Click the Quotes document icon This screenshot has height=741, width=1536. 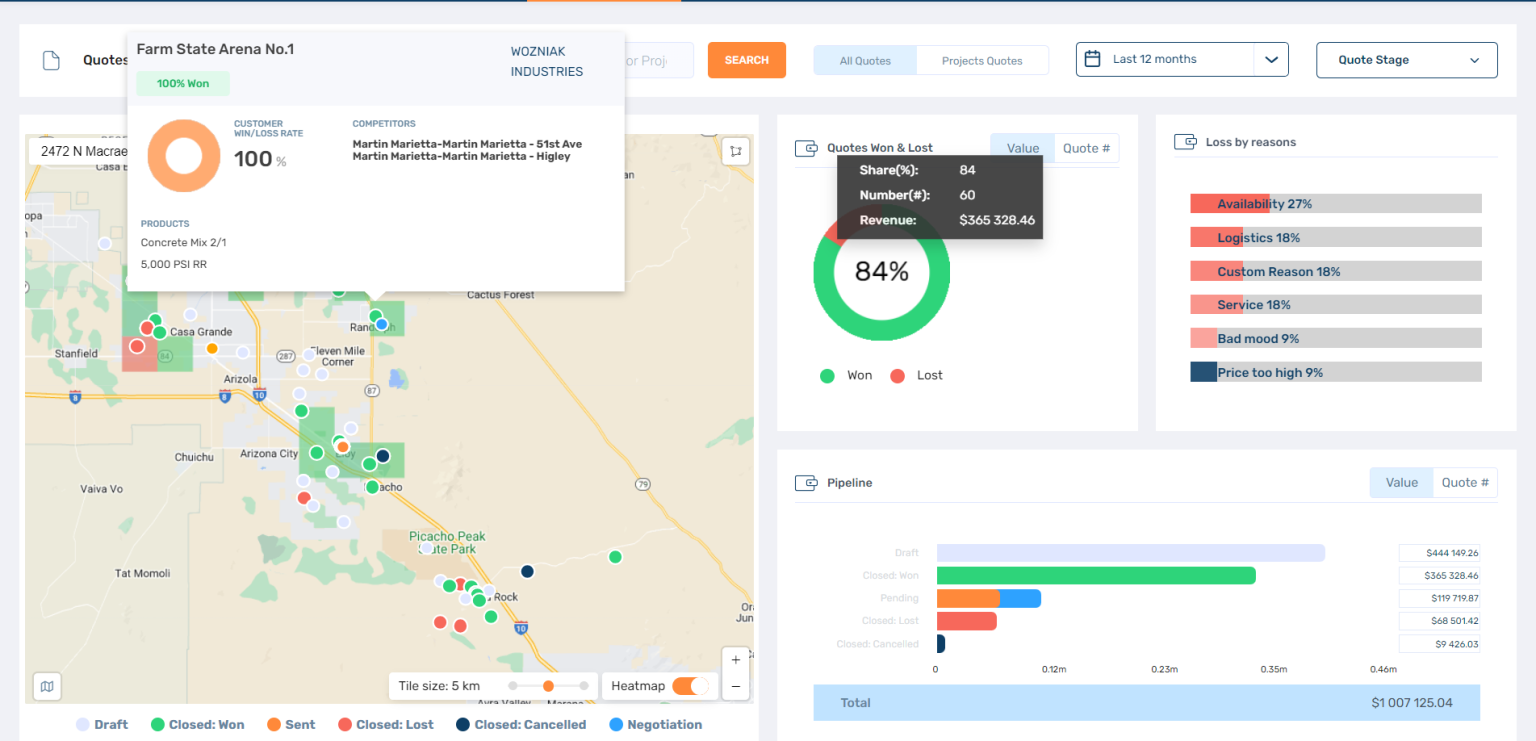51,60
